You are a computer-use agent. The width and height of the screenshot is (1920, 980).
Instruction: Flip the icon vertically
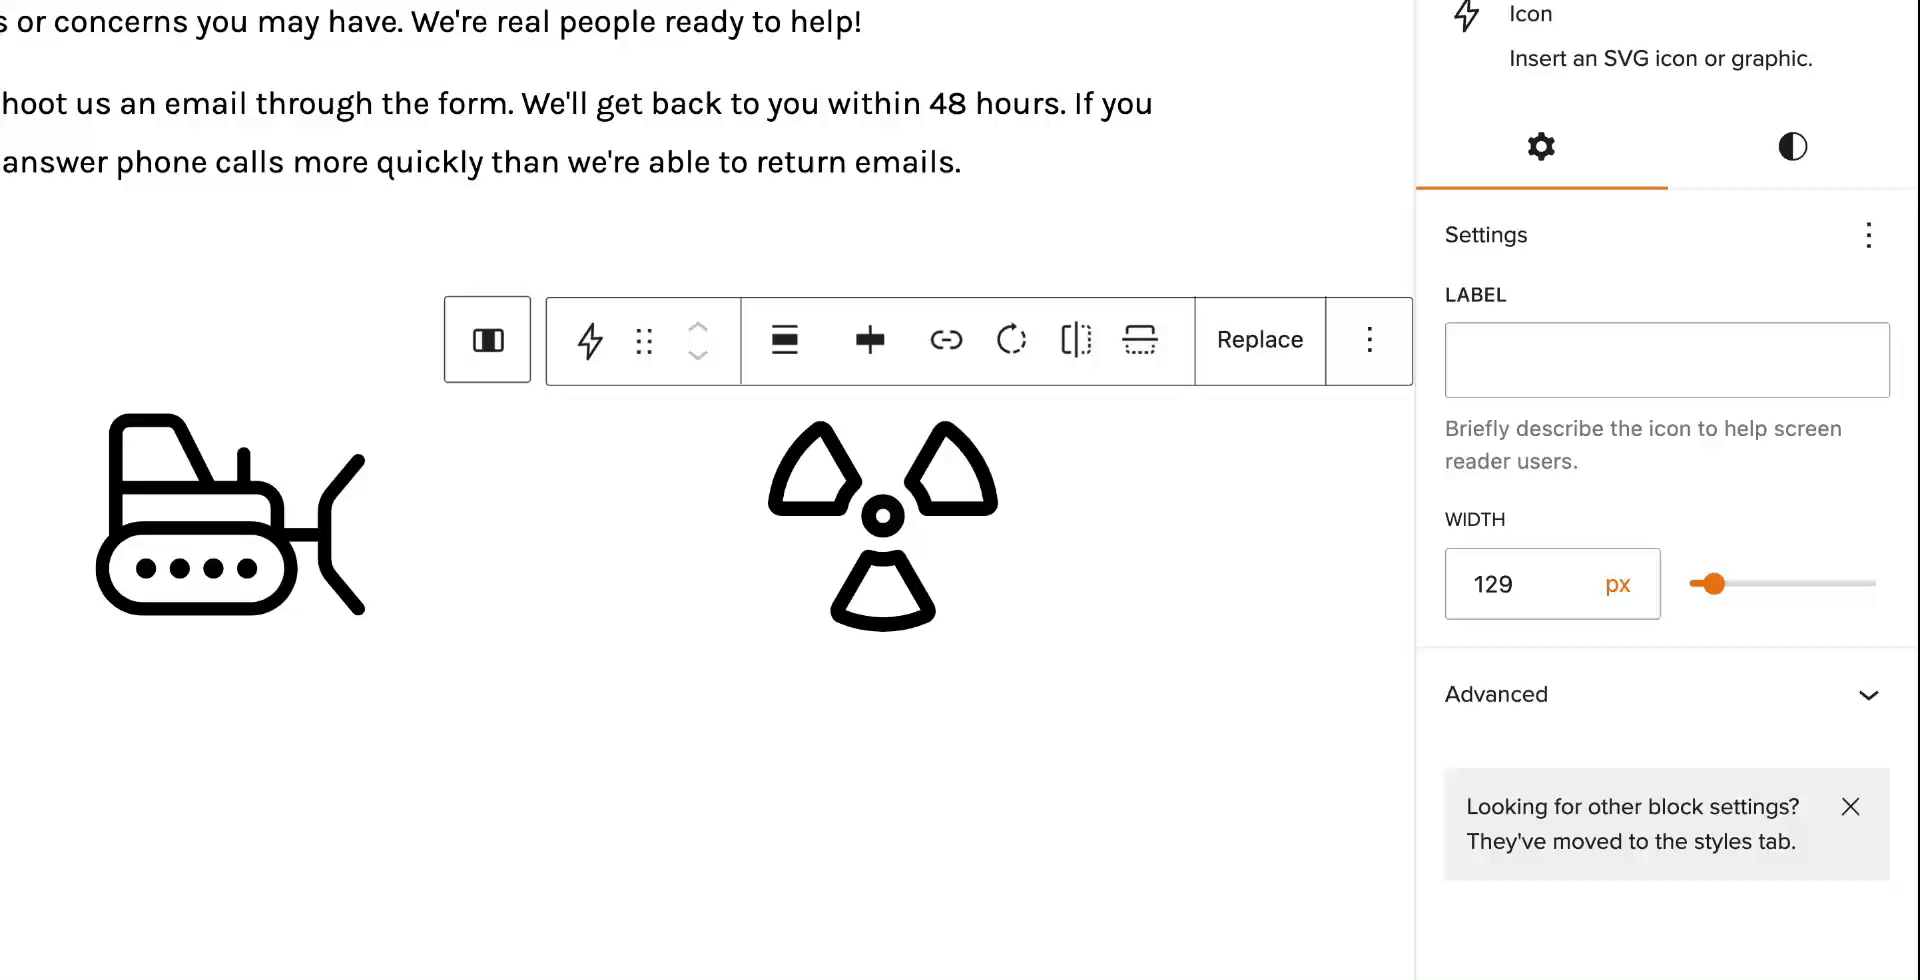(x=1140, y=341)
